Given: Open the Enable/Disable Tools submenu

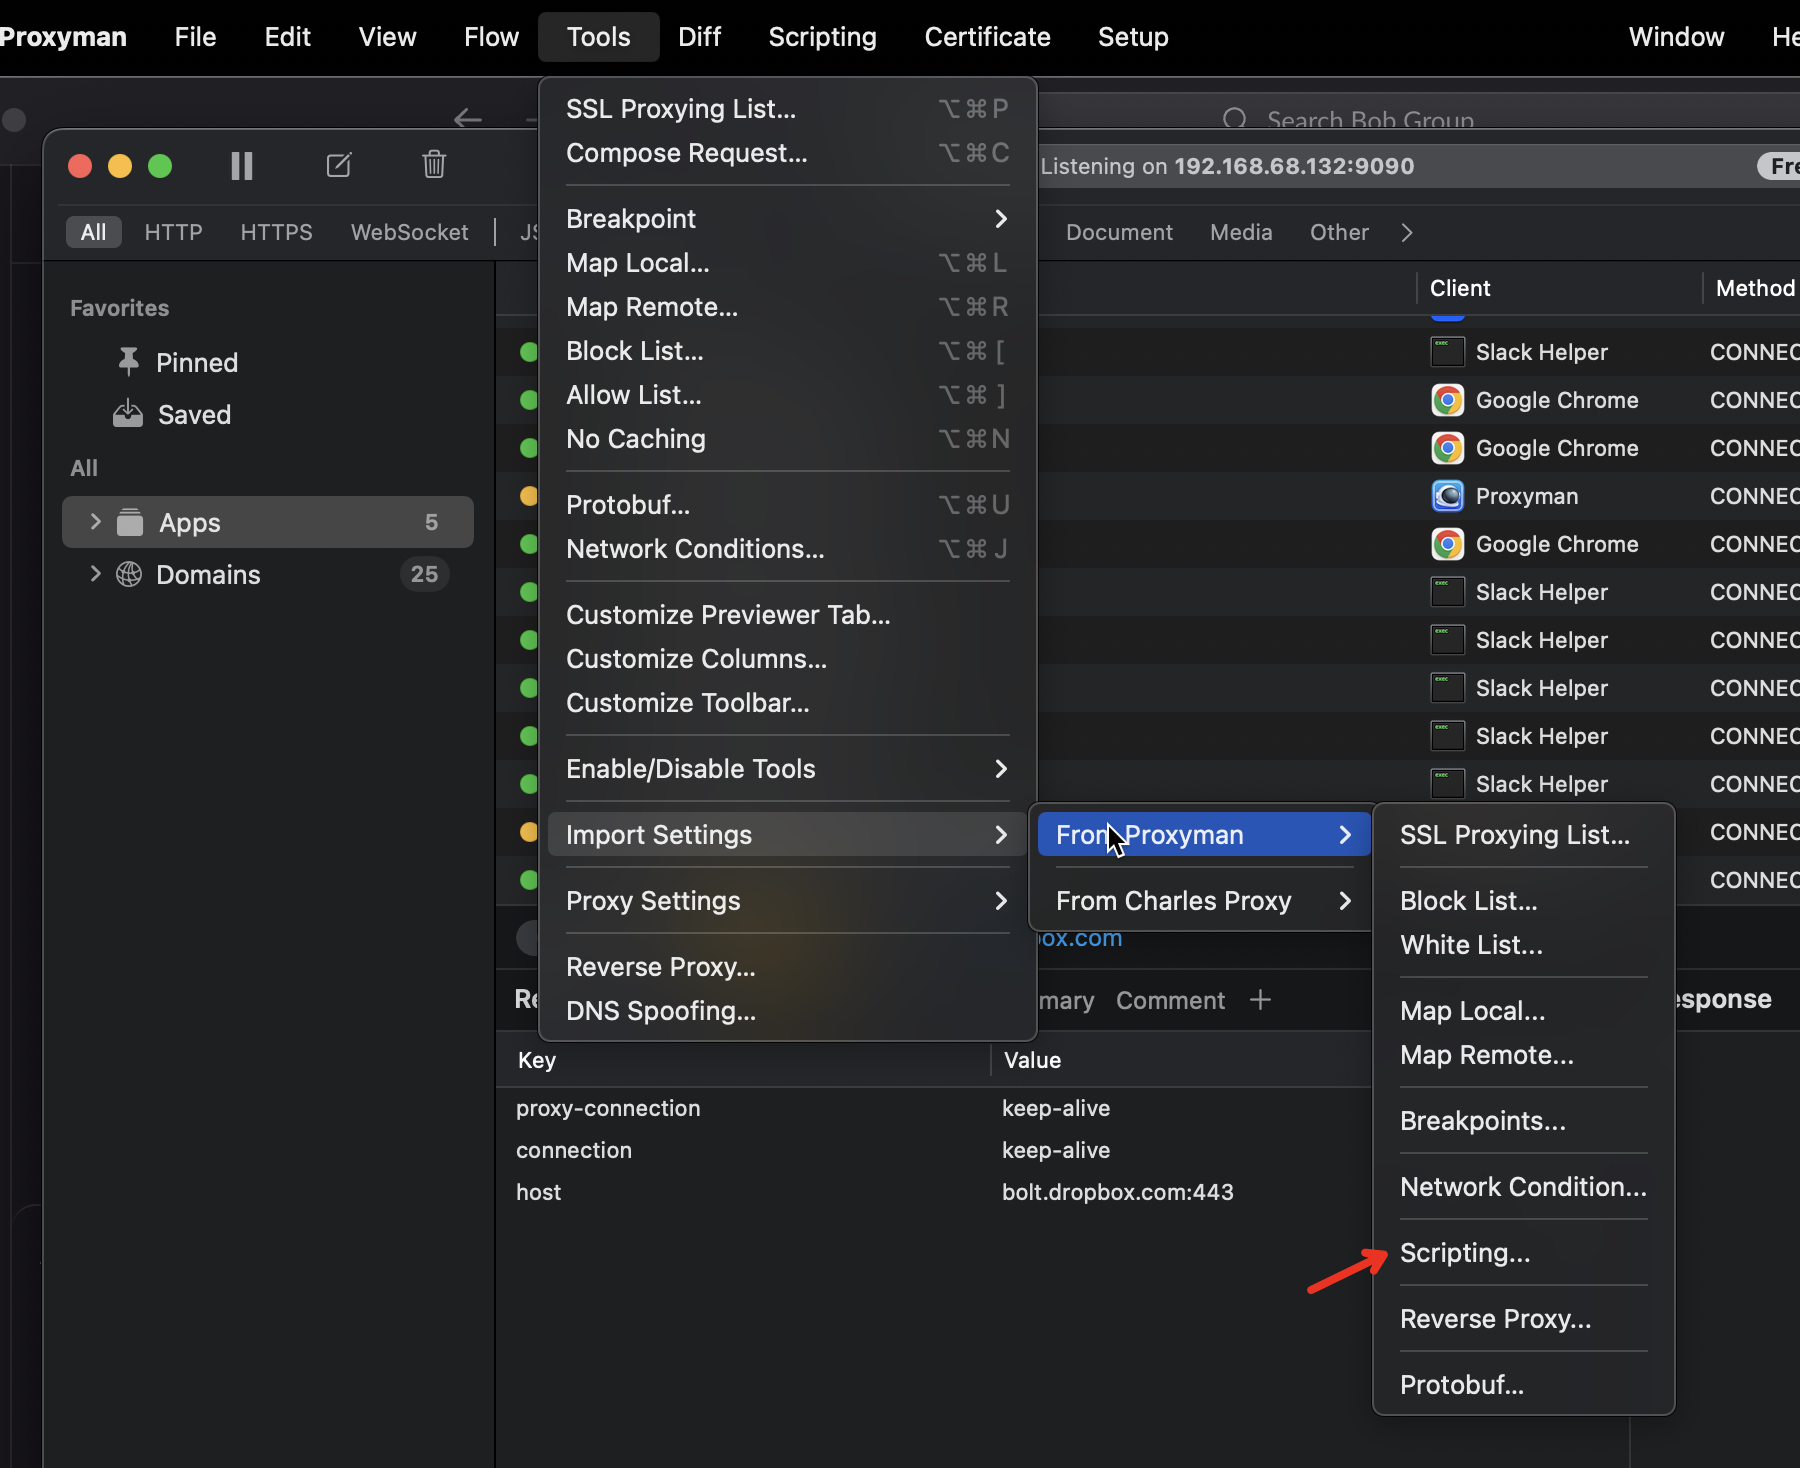Looking at the screenshot, I should pyautogui.click(x=787, y=769).
